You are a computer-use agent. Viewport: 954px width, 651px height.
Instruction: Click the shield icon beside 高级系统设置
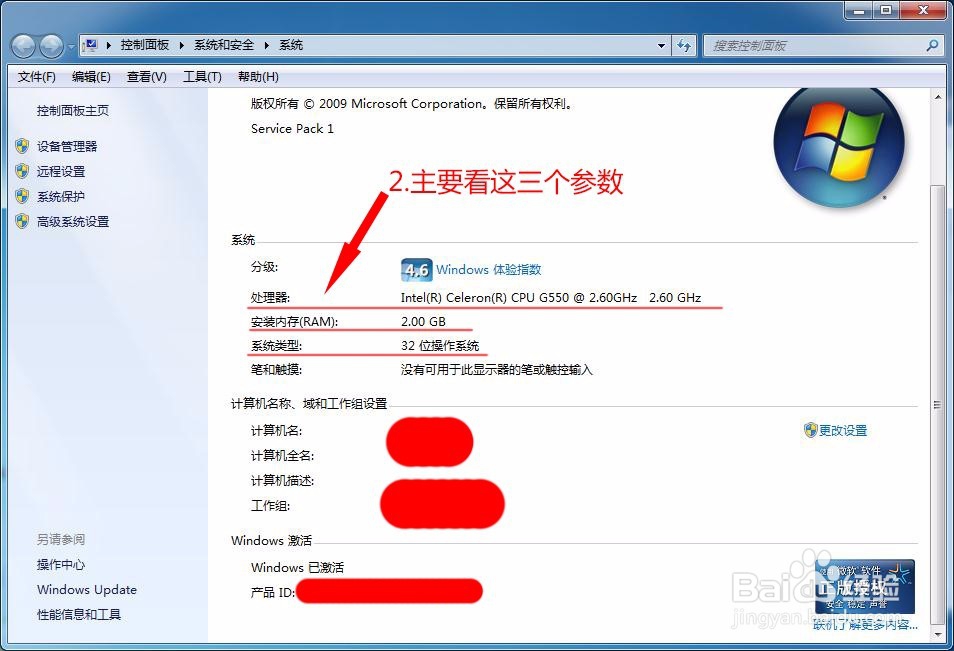pyautogui.click(x=22, y=221)
